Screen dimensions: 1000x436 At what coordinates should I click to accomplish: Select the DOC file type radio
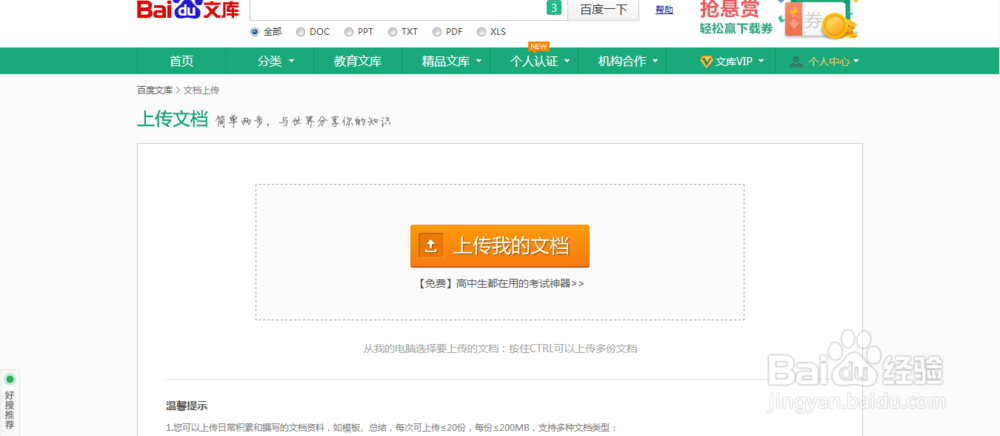pos(300,32)
